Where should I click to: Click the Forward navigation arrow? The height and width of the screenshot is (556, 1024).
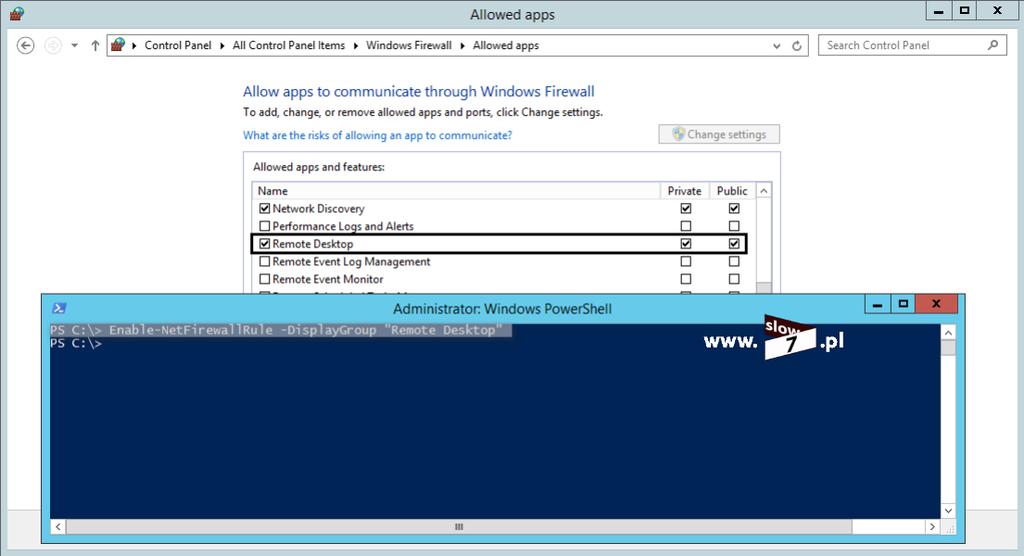[53, 46]
